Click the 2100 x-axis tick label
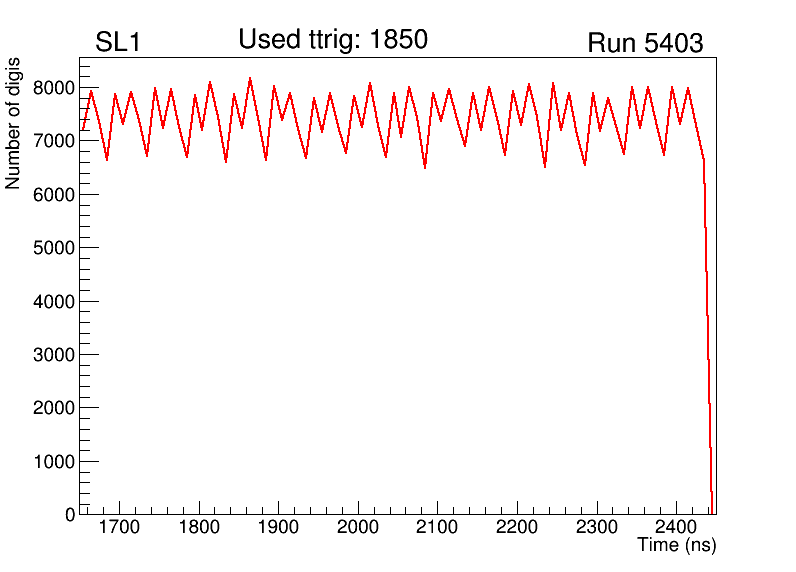796x572 pixels. 437,527
